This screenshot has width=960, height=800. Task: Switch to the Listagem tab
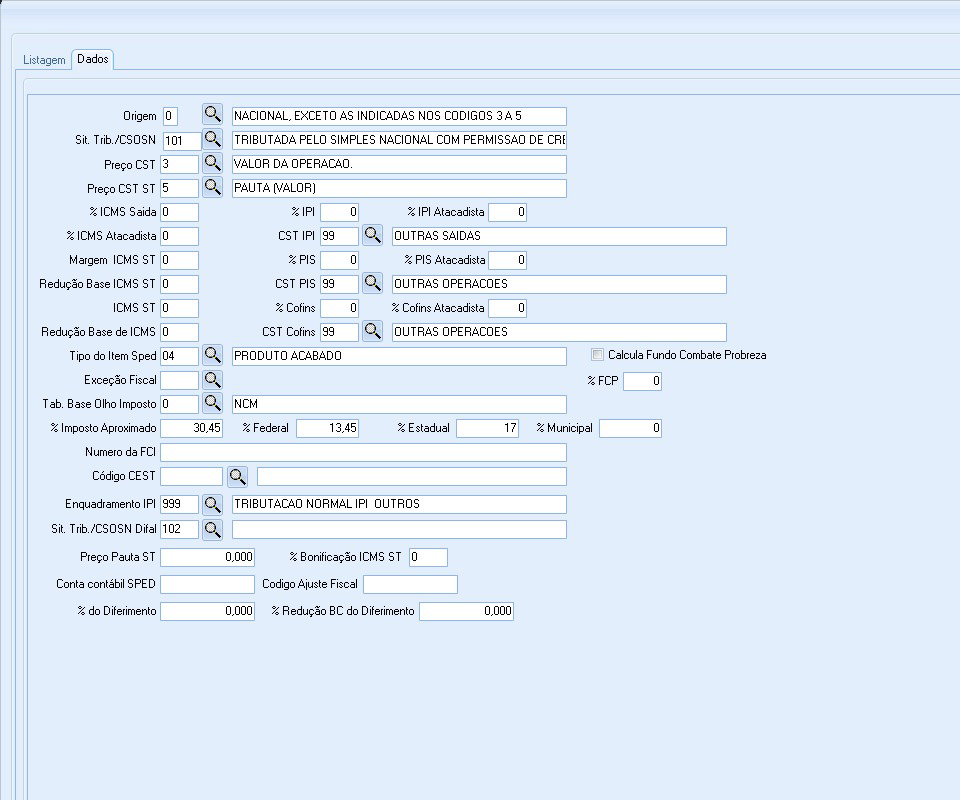click(44, 60)
